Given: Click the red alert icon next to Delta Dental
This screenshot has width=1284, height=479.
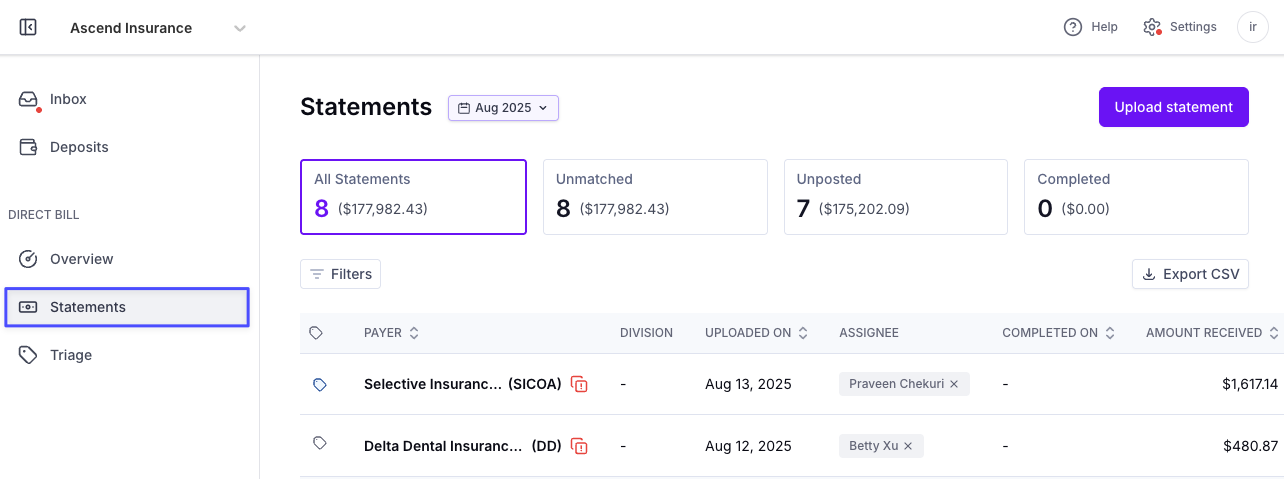Looking at the screenshot, I should pyautogui.click(x=579, y=446).
